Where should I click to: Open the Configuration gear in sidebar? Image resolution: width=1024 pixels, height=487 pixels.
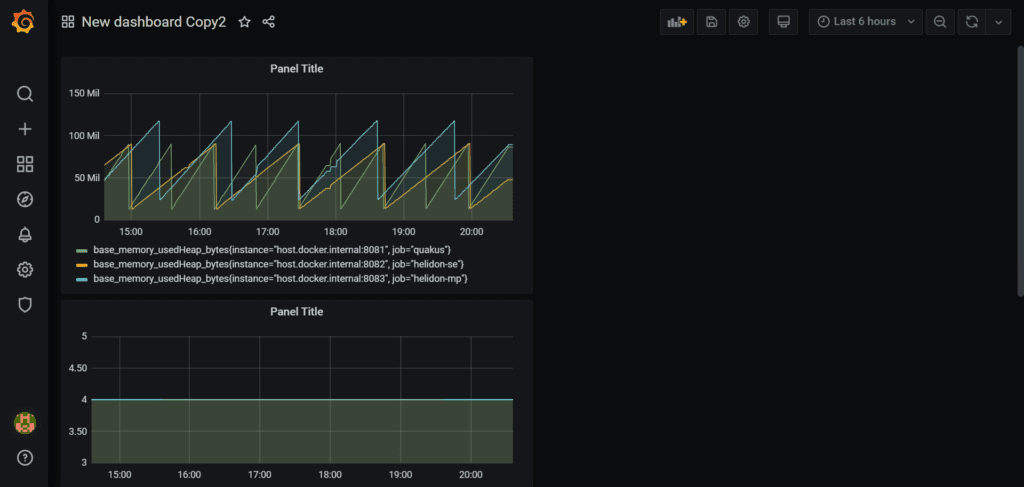(25, 270)
